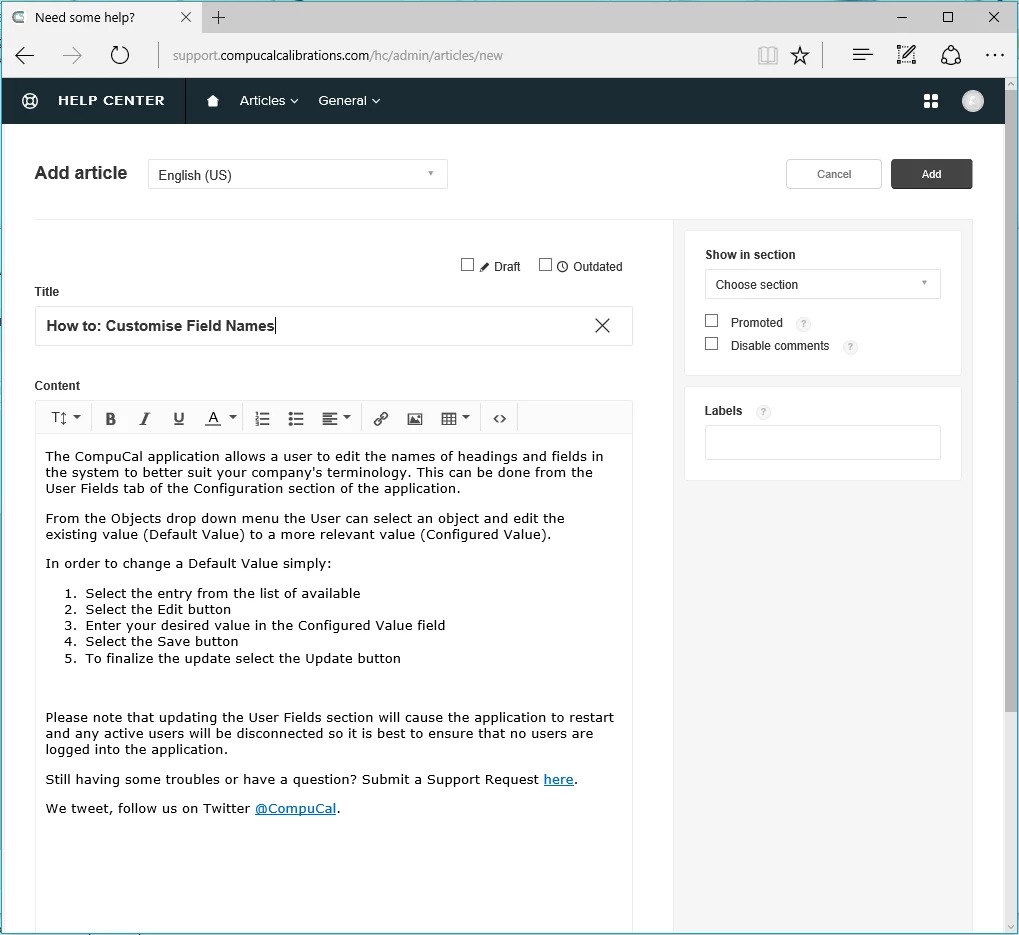The width and height of the screenshot is (1019, 935).
Task: Open the source code view
Action: tap(499, 418)
